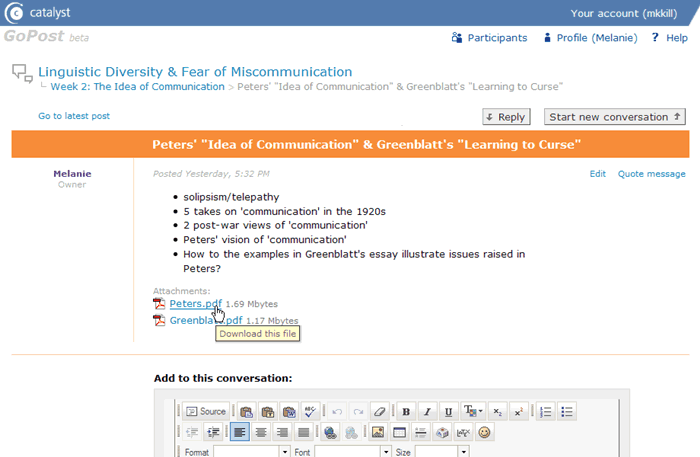Click the insert image icon
The height and width of the screenshot is (457, 700).
378,432
